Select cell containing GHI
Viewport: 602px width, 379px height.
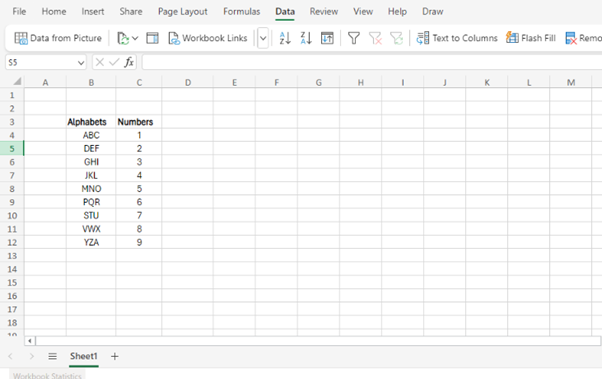91,162
